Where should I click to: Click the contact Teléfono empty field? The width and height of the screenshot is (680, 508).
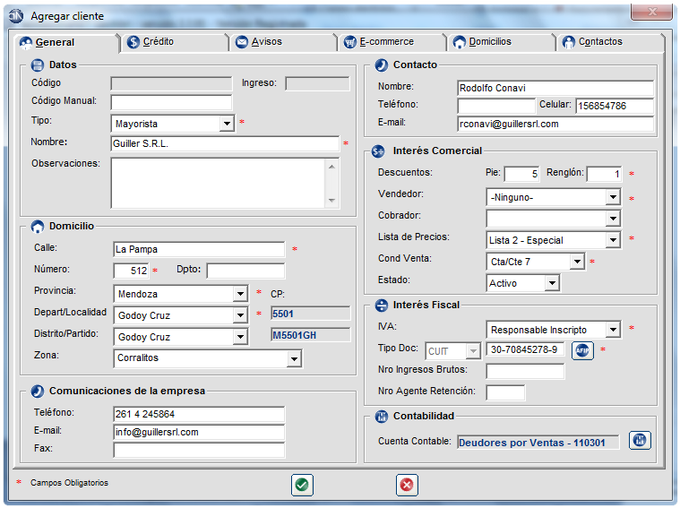point(496,106)
